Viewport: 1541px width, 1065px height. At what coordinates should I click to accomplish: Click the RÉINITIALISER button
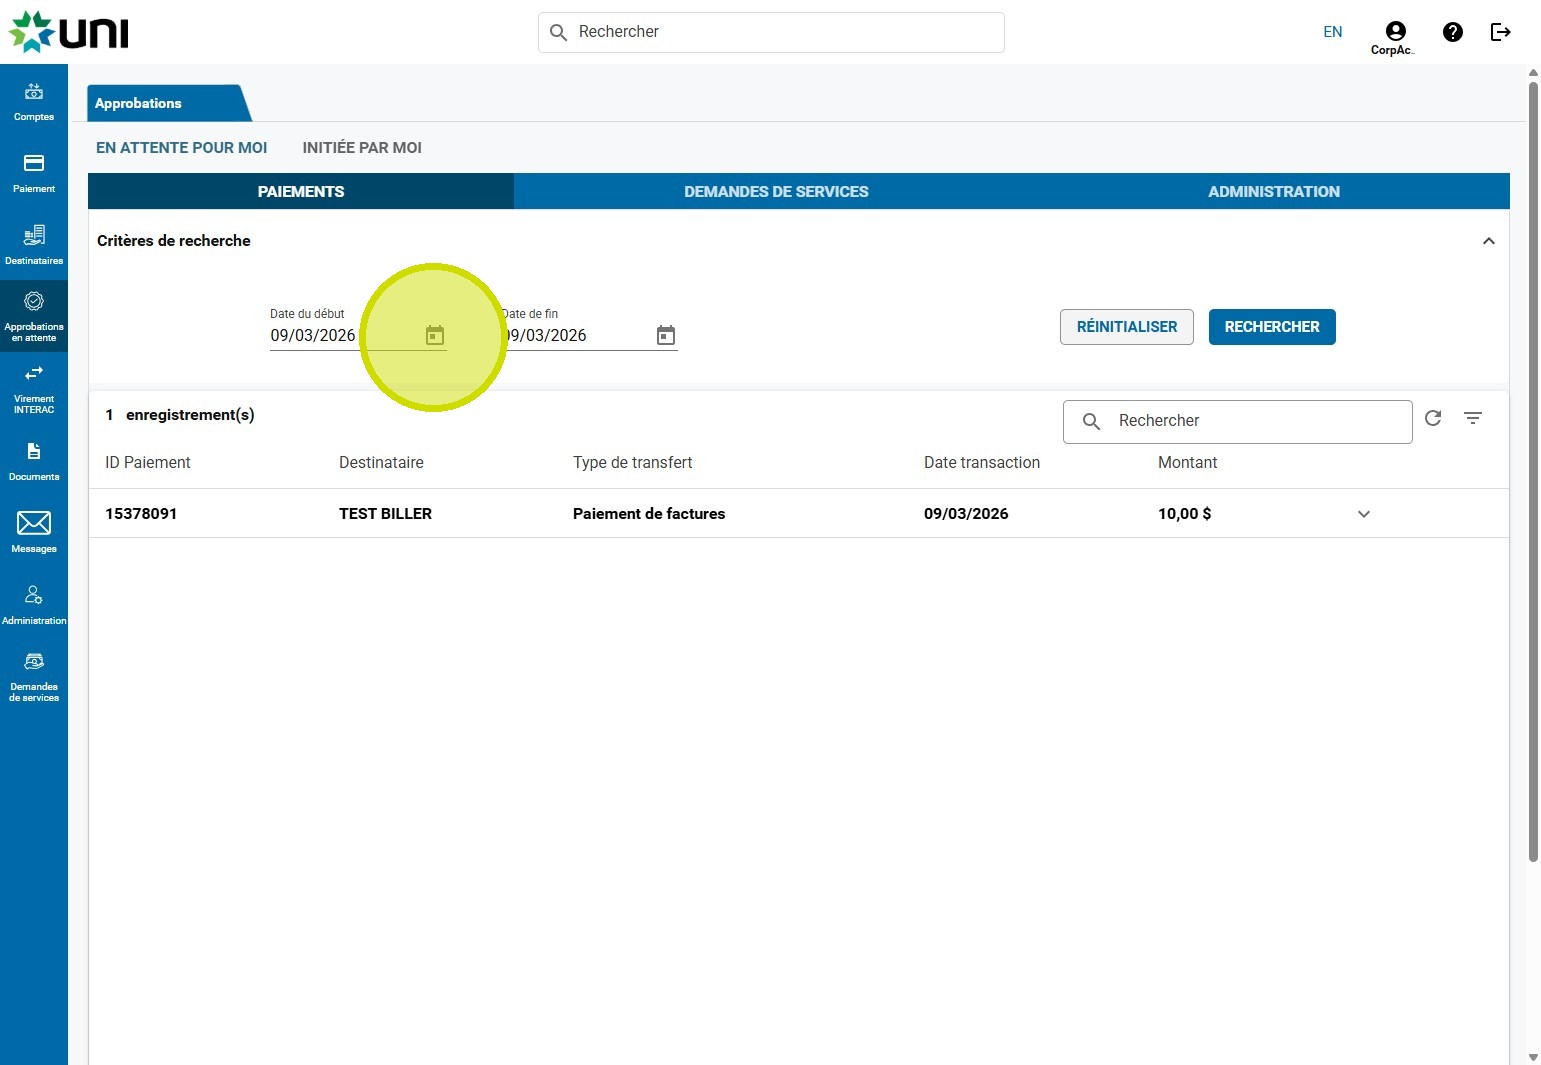coord(1127,327)
